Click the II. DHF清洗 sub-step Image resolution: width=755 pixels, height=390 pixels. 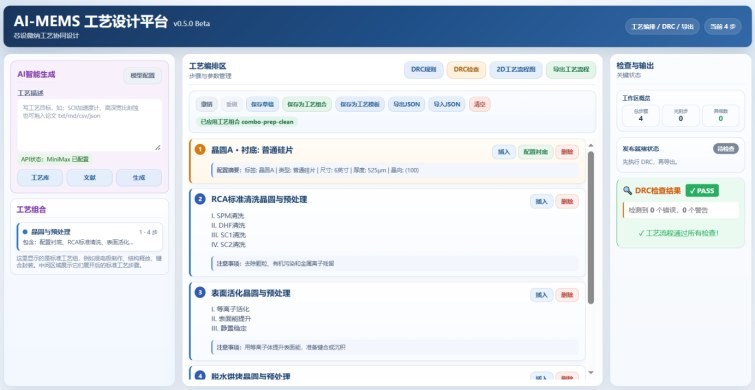click(x=228, y=225)
